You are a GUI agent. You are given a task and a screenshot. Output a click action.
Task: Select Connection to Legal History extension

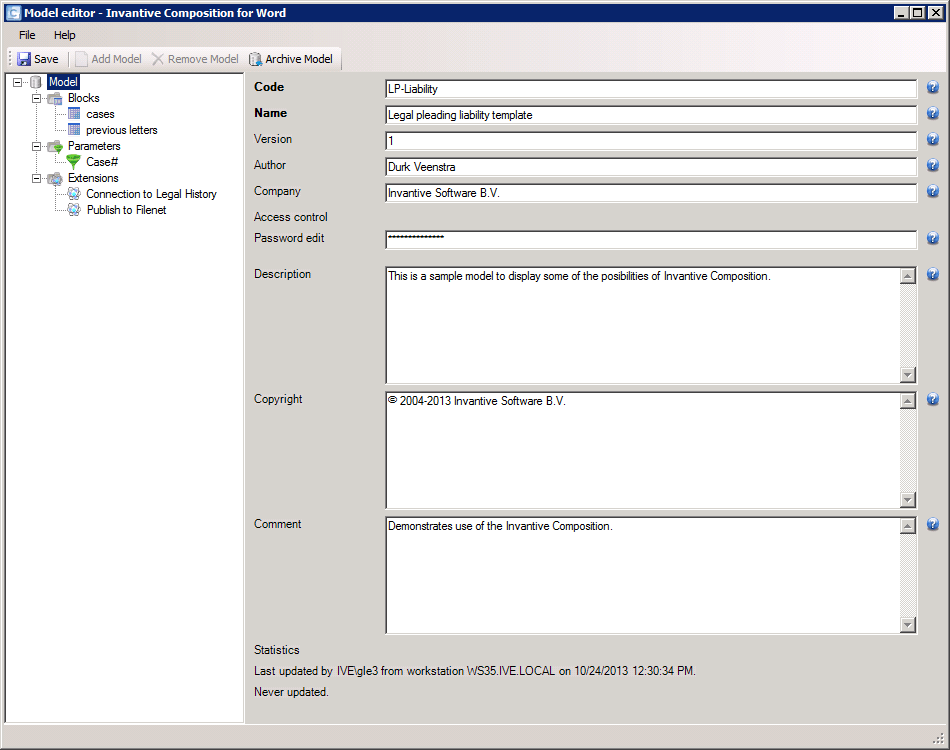coord(151,194)
